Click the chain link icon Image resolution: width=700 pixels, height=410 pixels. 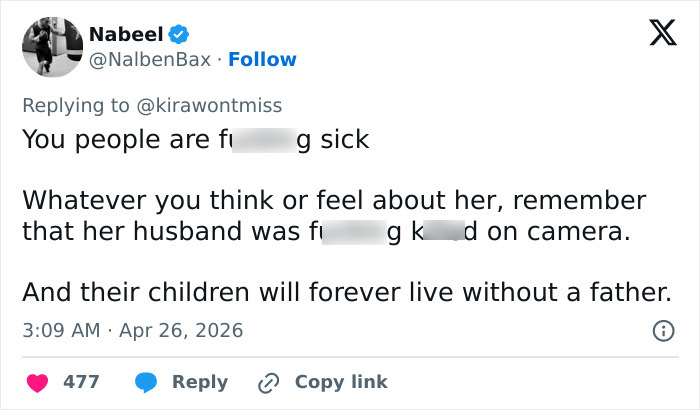(268, 382)
